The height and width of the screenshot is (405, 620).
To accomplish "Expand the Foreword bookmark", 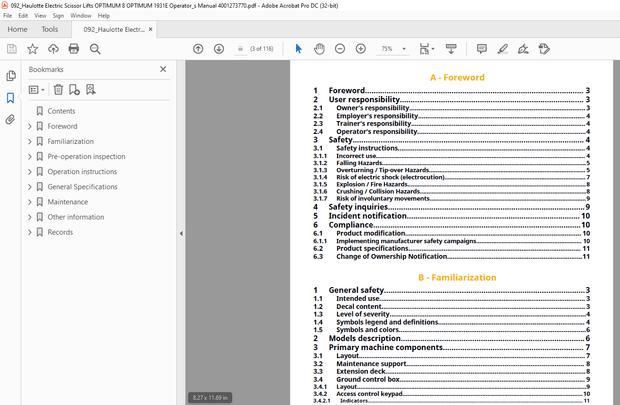I will (30, 126).
